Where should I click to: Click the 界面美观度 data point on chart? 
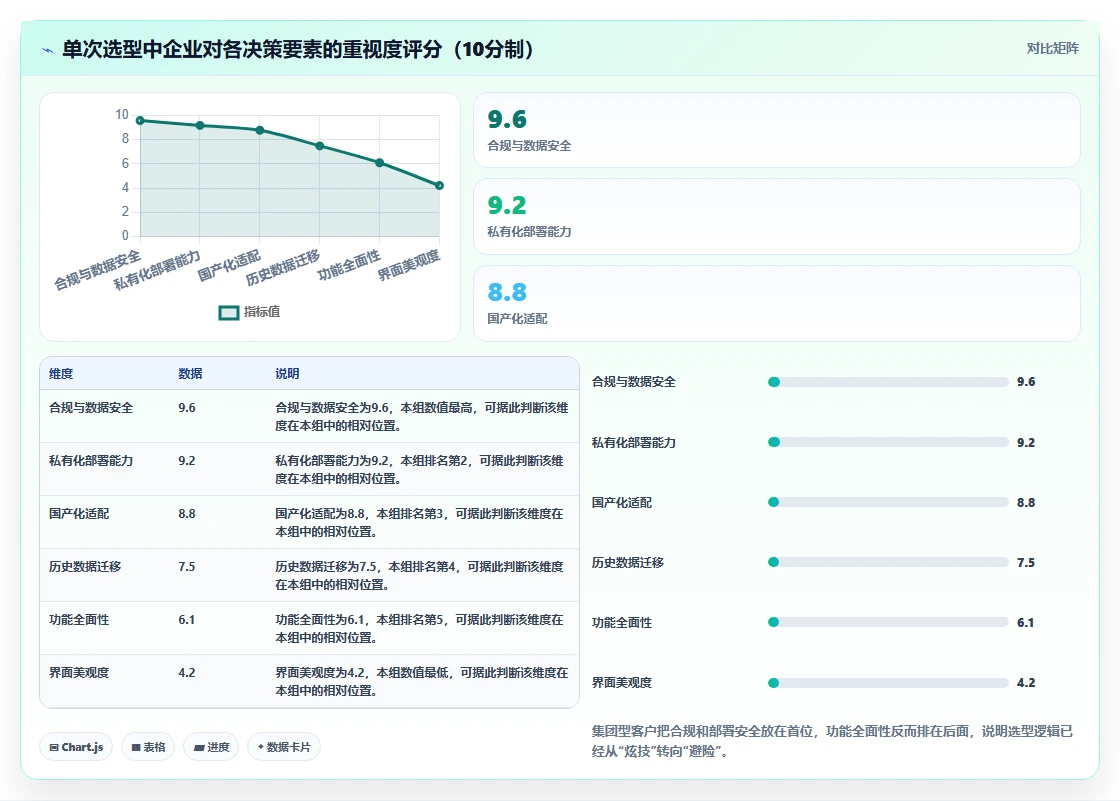click(x=439, y=186)
